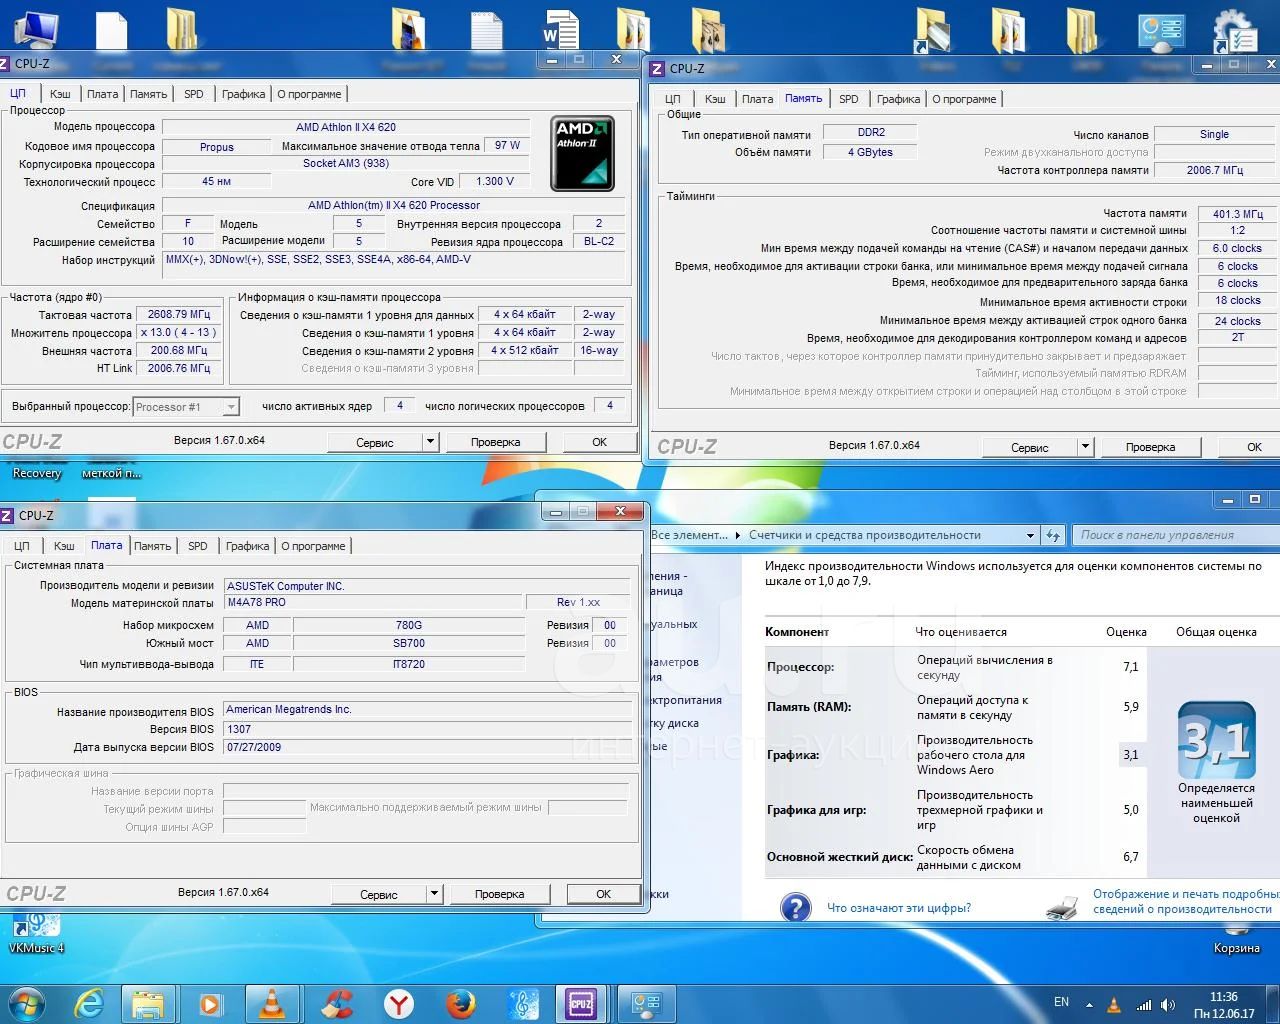This screenshot has width=1280, height=1024.
Task: Click BIOS date '07/27/2009' value
Action: pos(427,747)
